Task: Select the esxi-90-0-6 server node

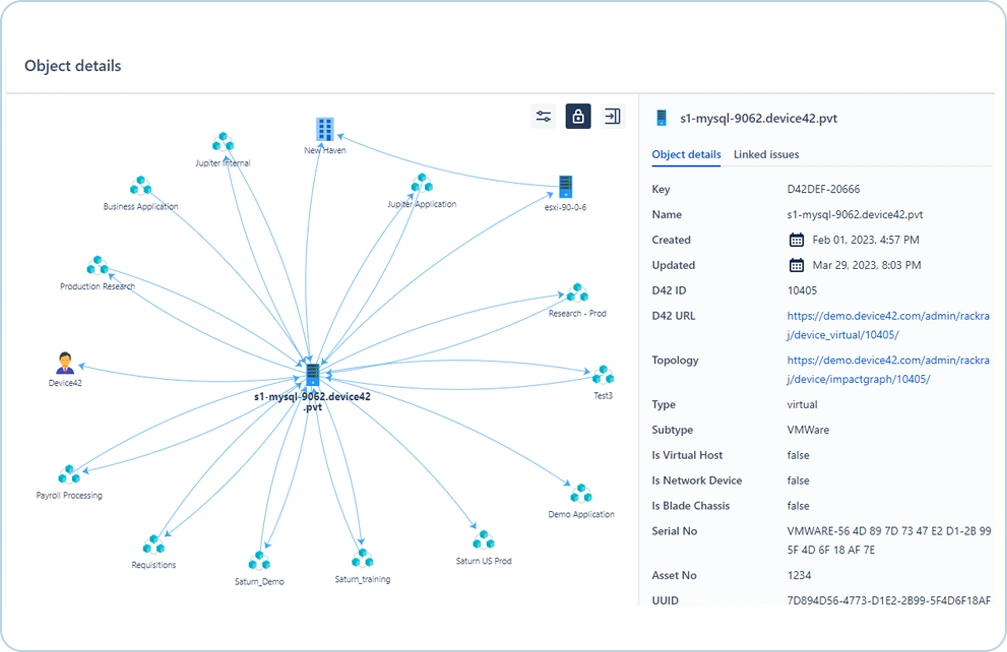Action: point(565,187)
